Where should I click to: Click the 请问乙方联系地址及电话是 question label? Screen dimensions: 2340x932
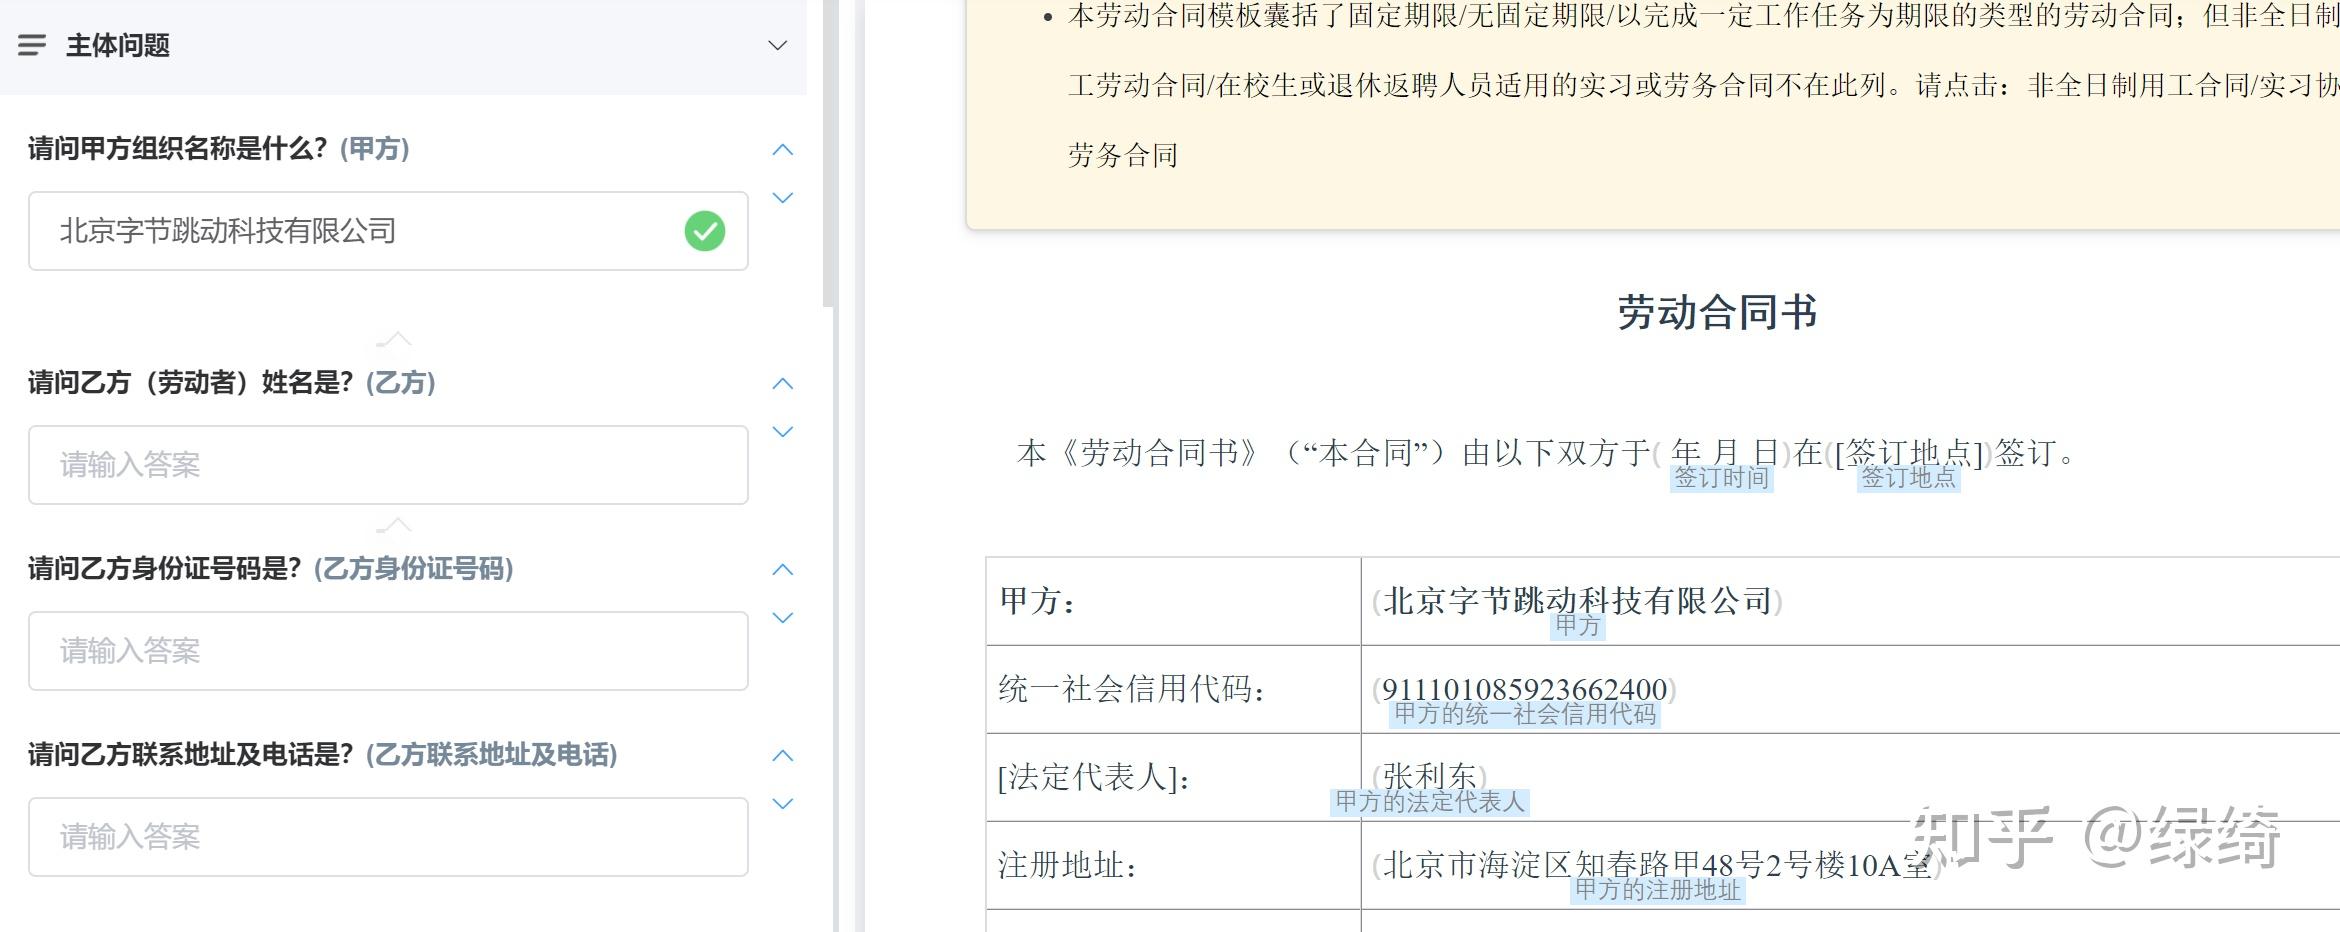(x=191, y=755)
